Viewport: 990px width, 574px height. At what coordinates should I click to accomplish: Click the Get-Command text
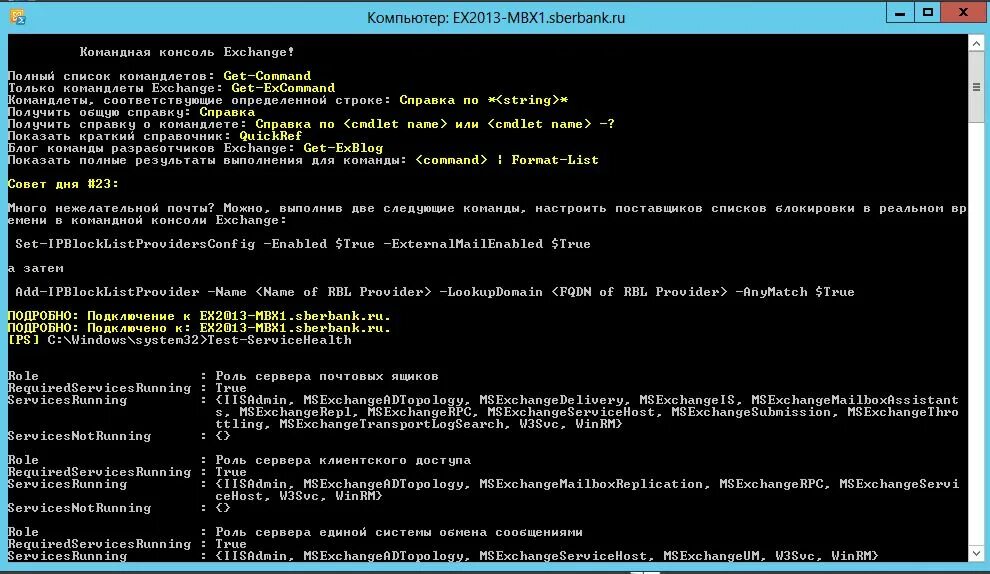click(267, 76)
